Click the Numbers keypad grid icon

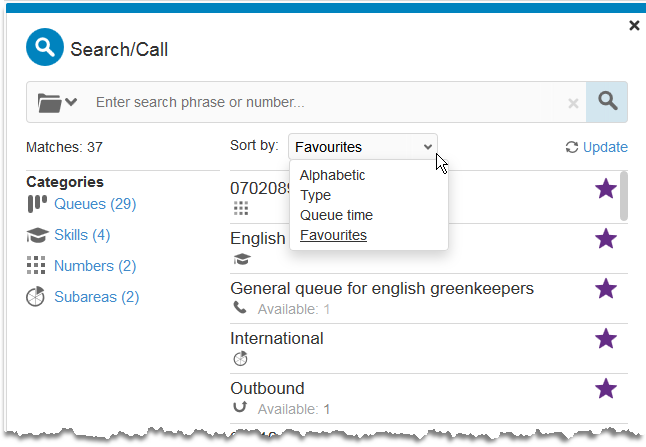tap(36, 265)
